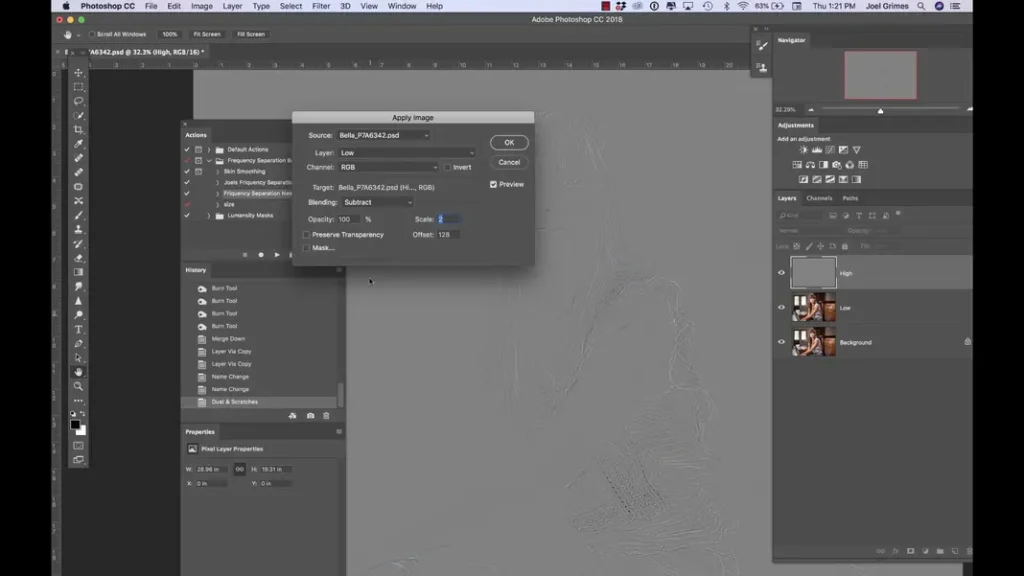Toggle the Invert checkbox

tap(447, 168)
